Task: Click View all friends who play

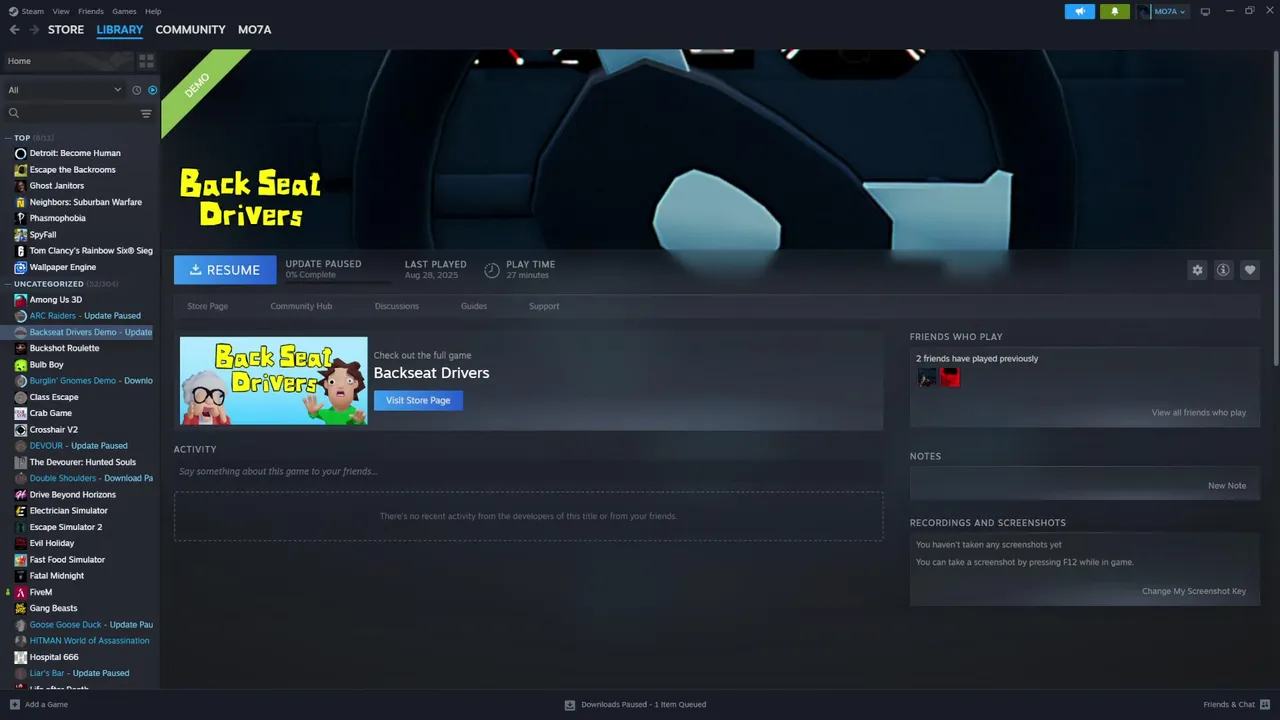Action: click(1198, 413)
